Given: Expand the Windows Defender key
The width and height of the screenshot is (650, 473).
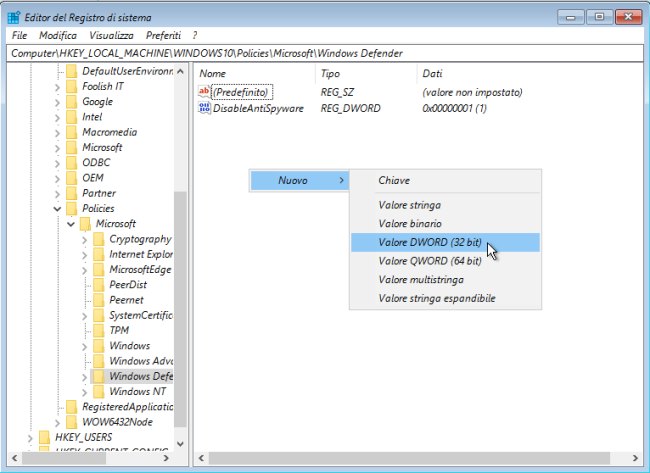Looking at the screenshot, I should tap(85, 377).
